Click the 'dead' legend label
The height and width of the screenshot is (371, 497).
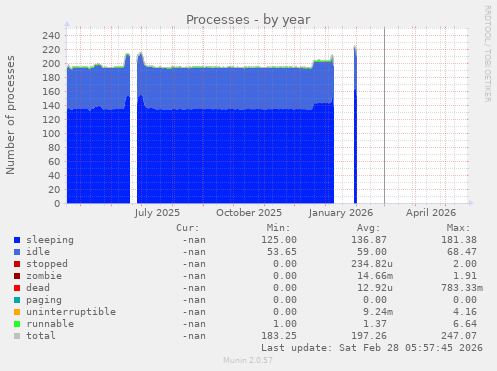pyautogui.click(x=38, y=288)
